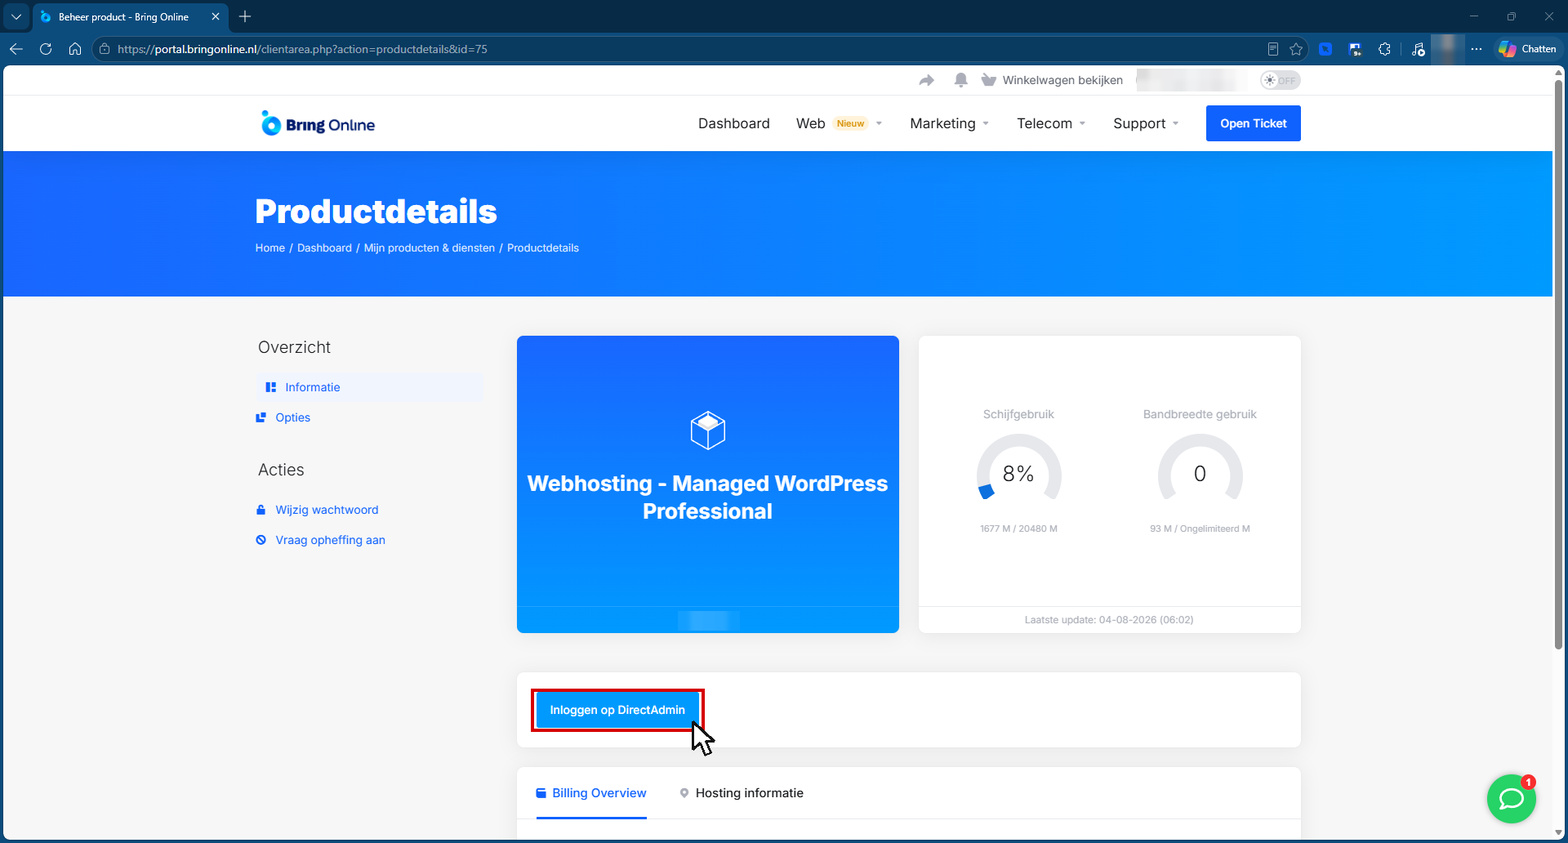Click the browser address bar URL

302,49
